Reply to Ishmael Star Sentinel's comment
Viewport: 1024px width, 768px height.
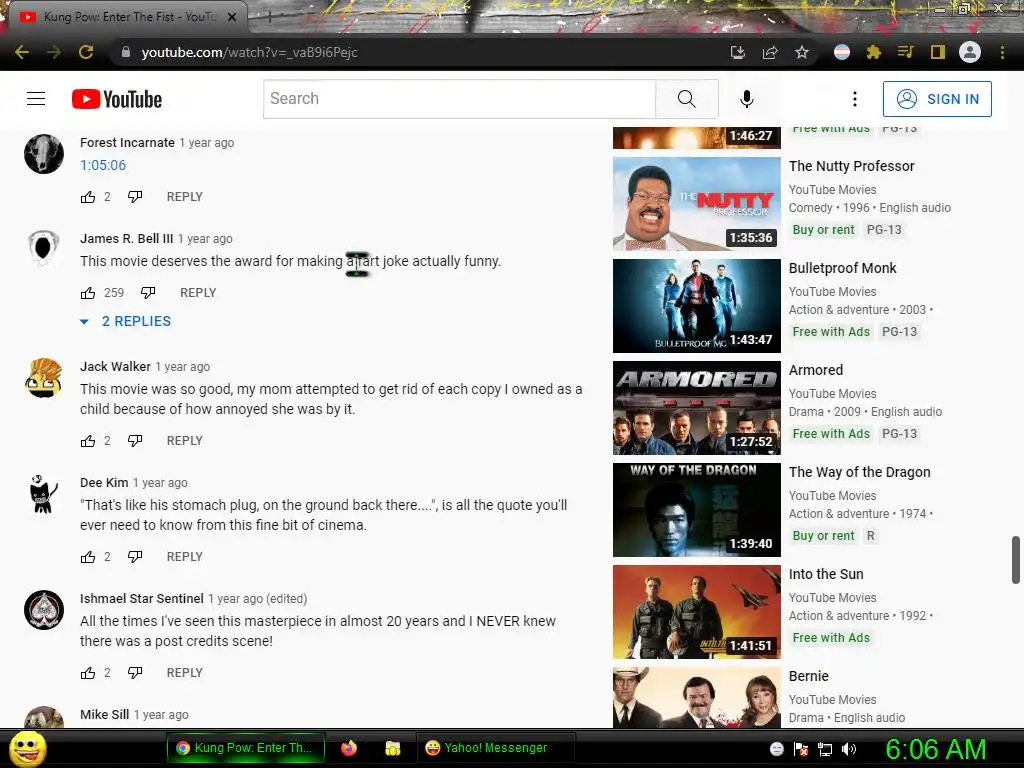pyautogui.click(x=185, y=673)
